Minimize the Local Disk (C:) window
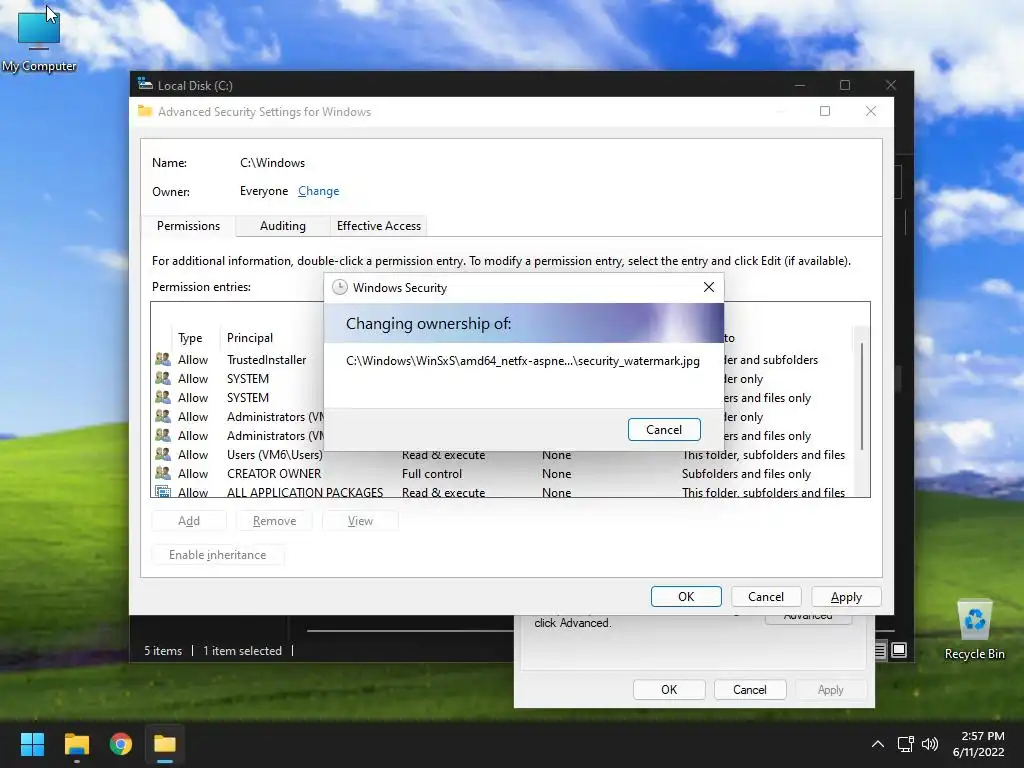The image size is (1024, 768). [799, 85]
